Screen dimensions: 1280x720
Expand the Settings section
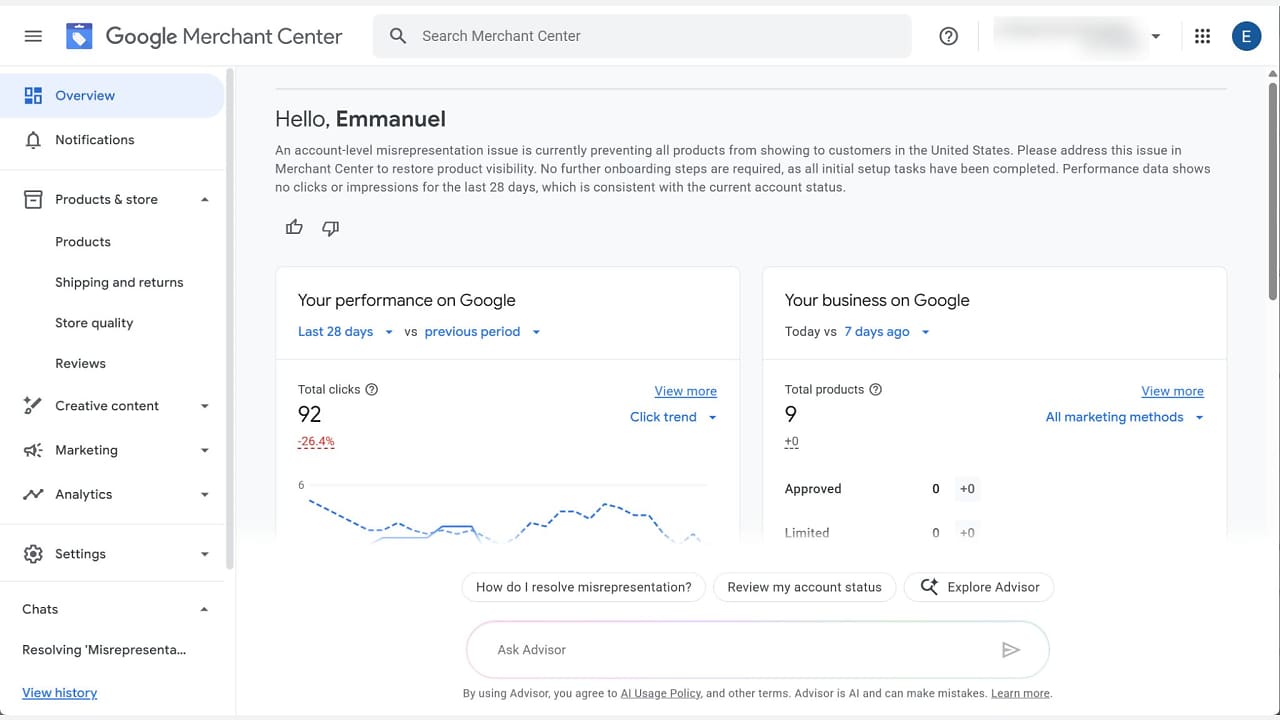[205, 554]
